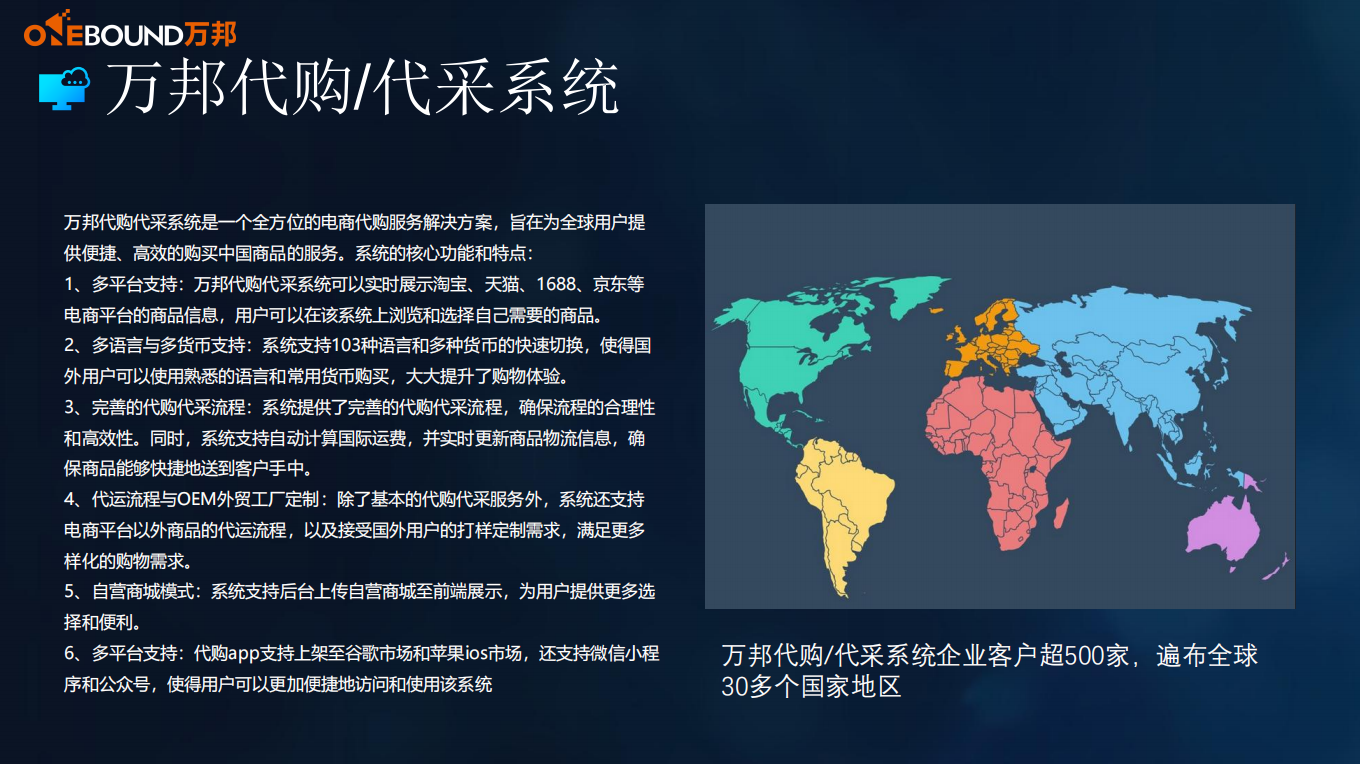Click the line 2、多语言与多货币支持

tap(358, 346)
